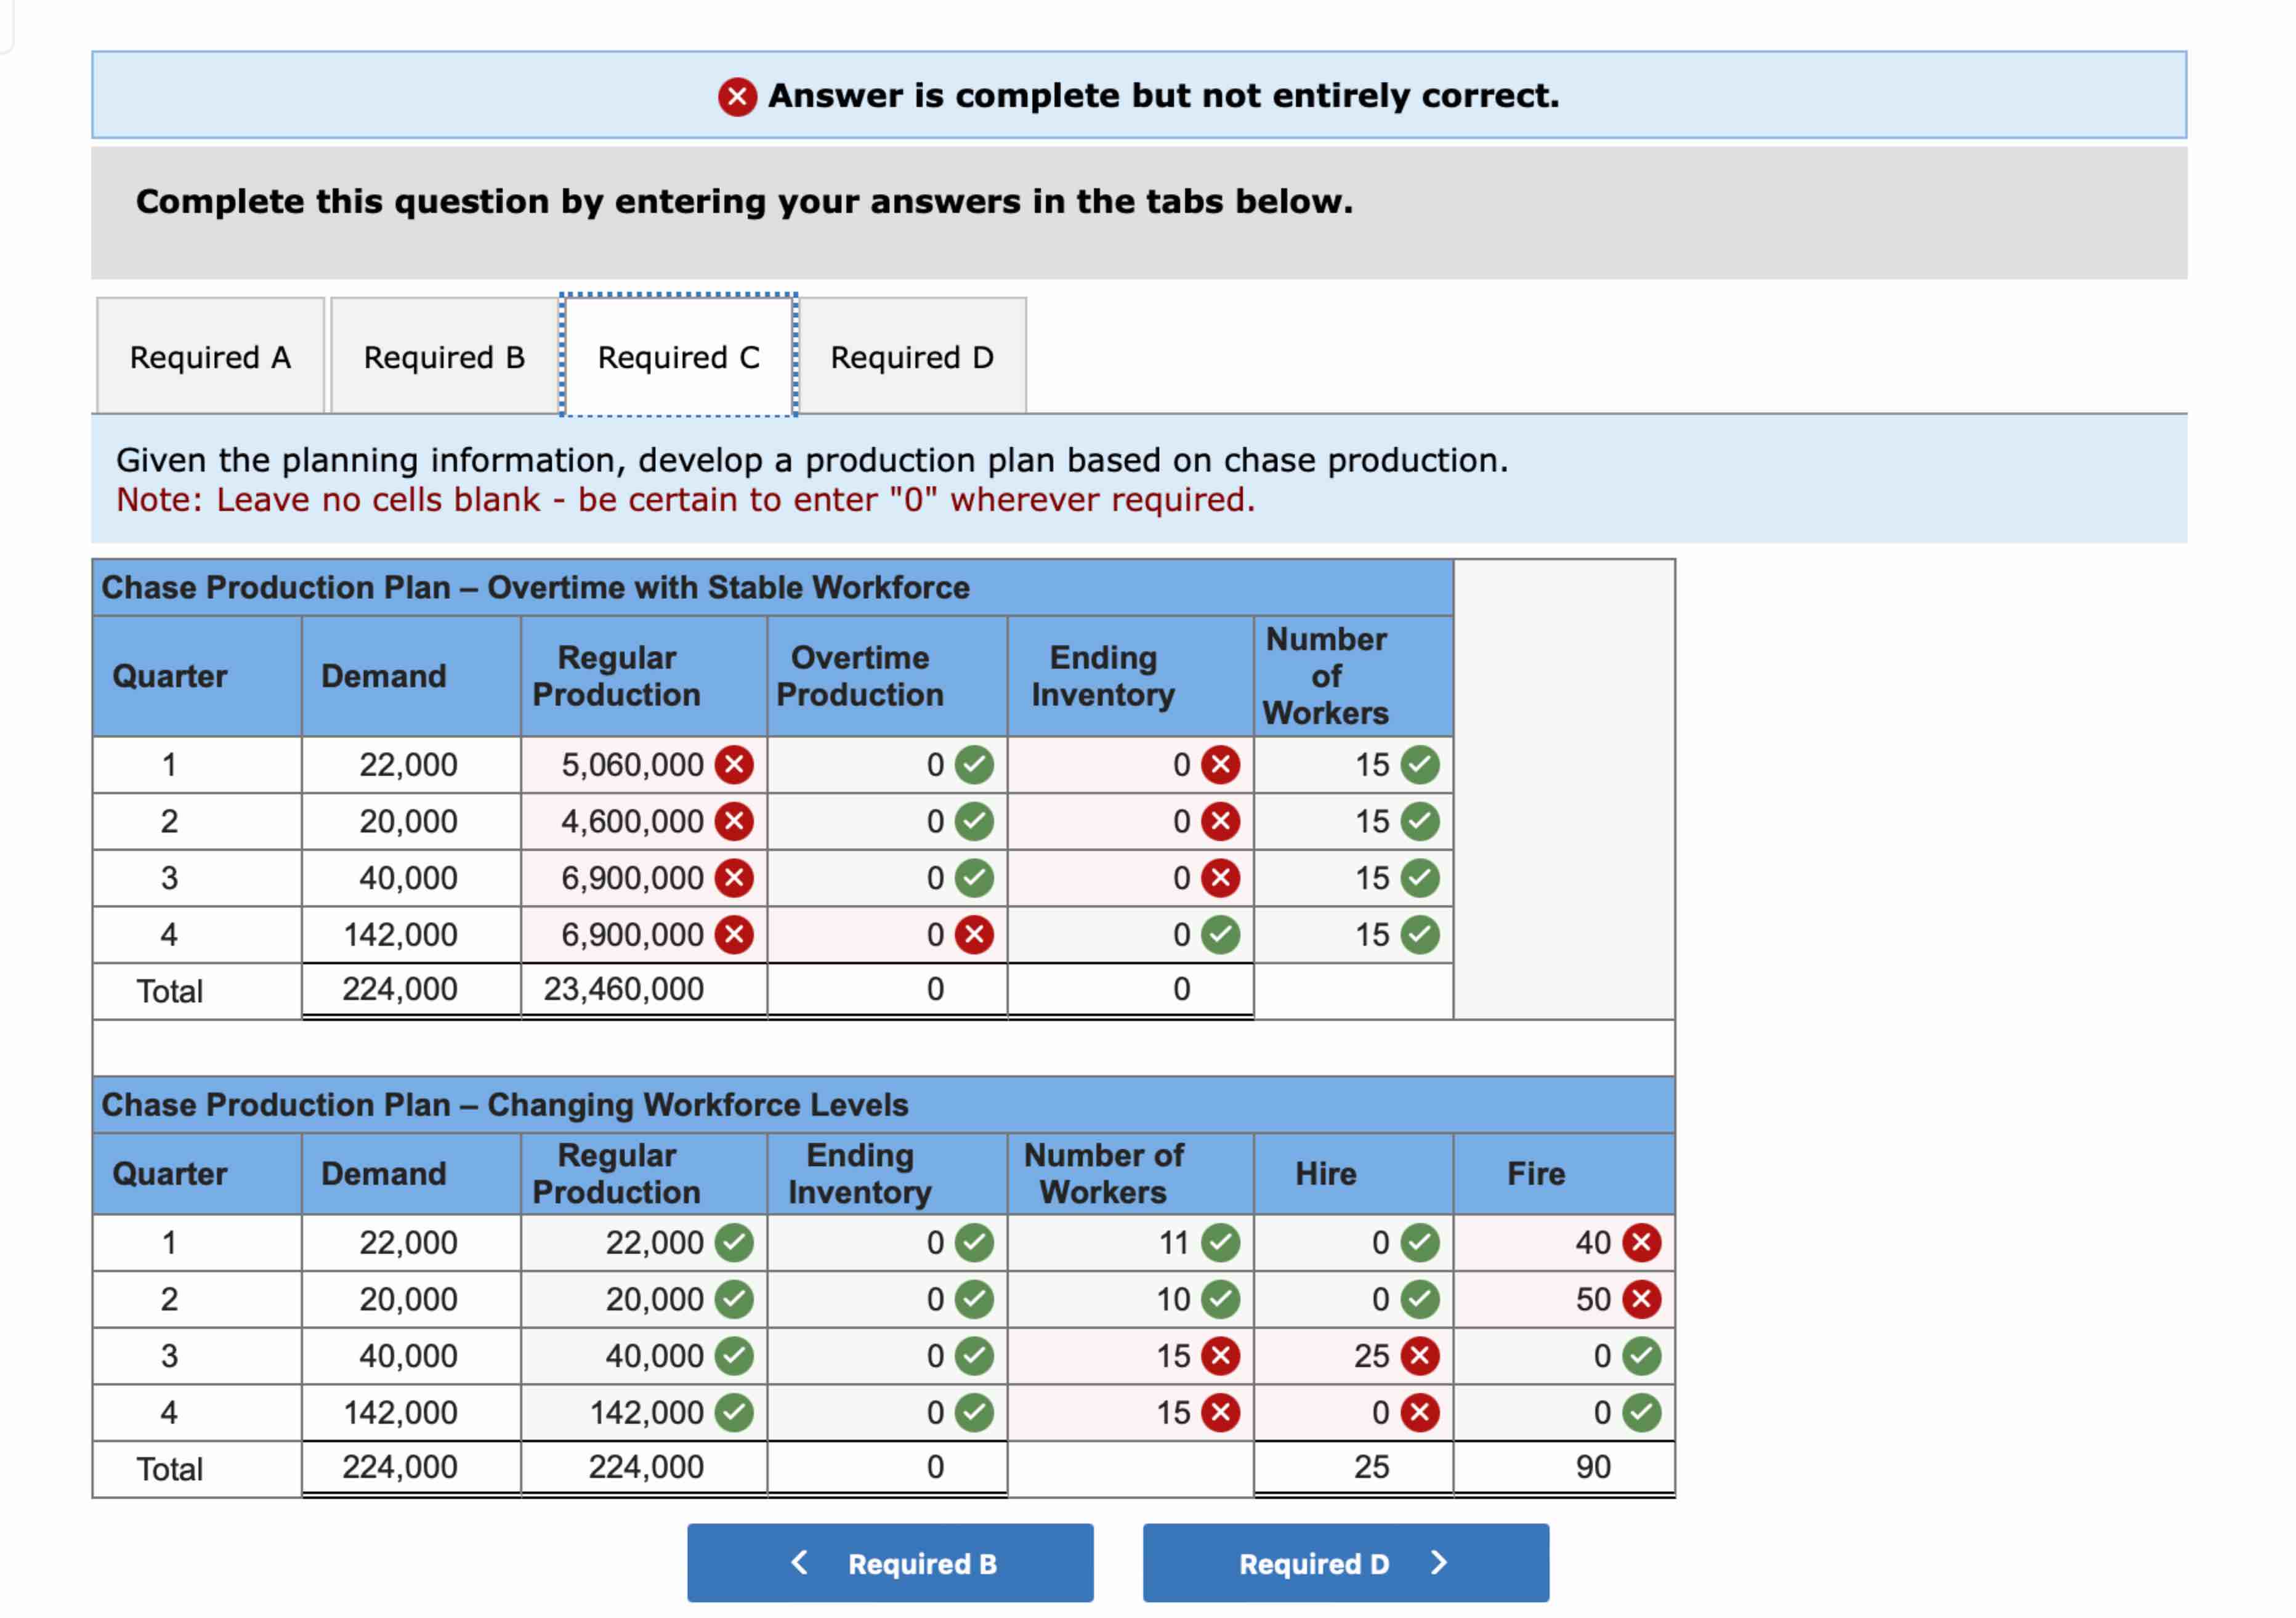Click green check beside Quarter 1 overtime production

pyautogui.click(x=974, y=765)
